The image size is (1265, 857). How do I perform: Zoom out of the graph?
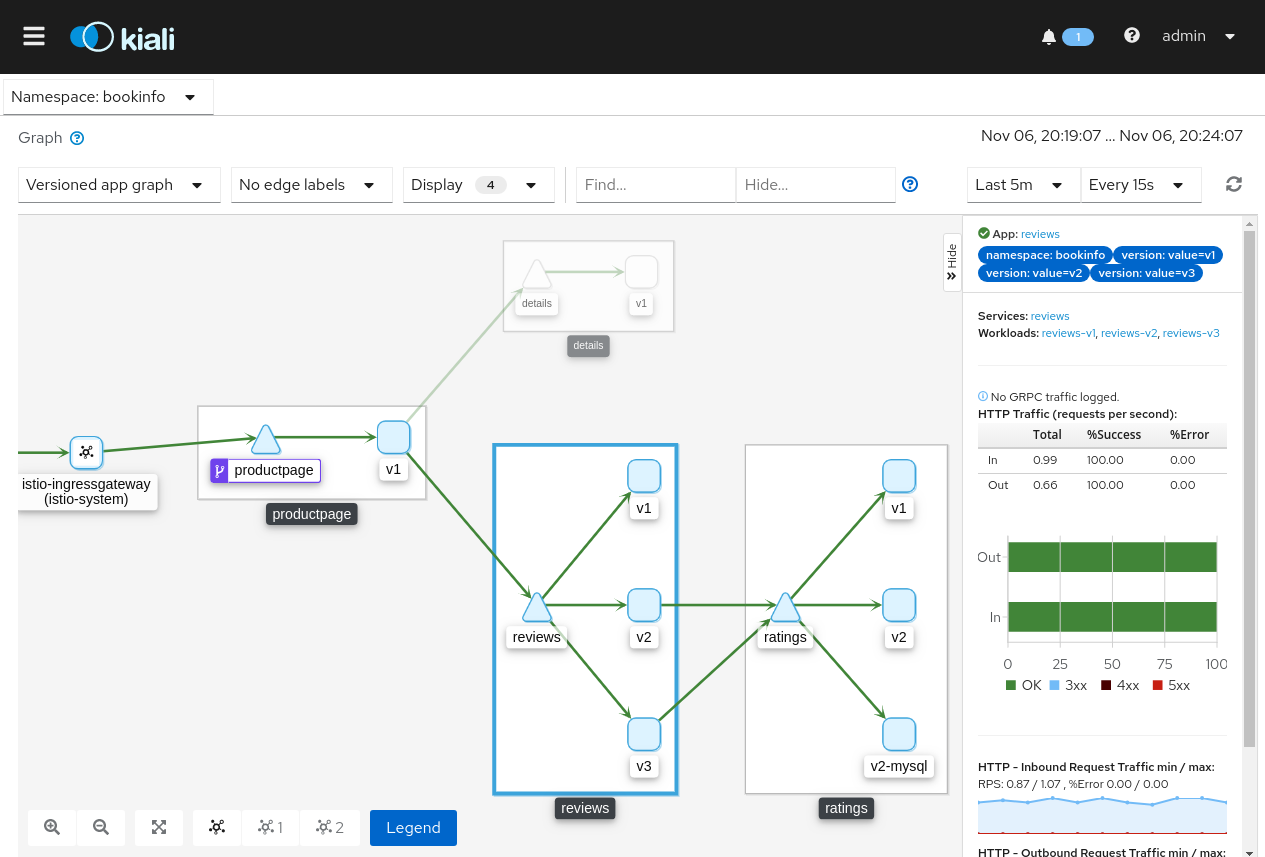point(101,827)
